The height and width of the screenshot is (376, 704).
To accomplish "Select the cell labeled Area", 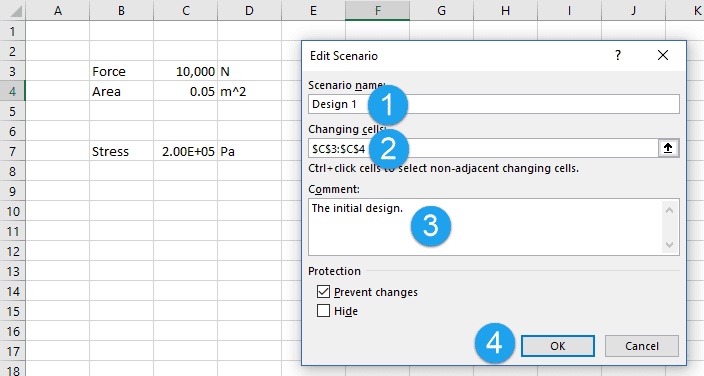I will [121, 91].
